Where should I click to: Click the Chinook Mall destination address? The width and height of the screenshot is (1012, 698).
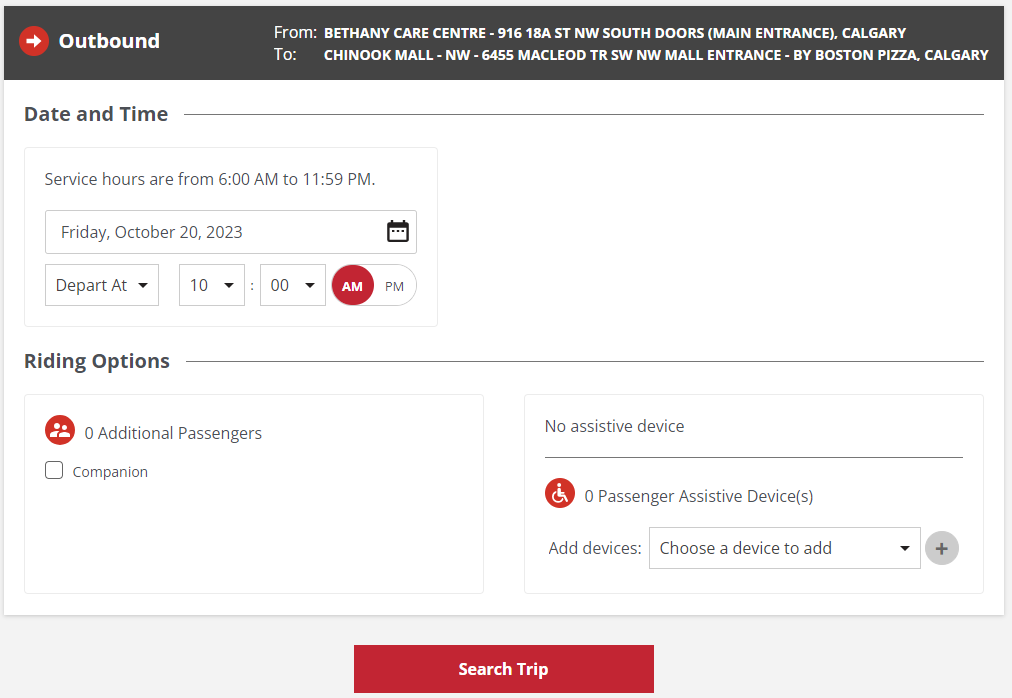(655, 55)
